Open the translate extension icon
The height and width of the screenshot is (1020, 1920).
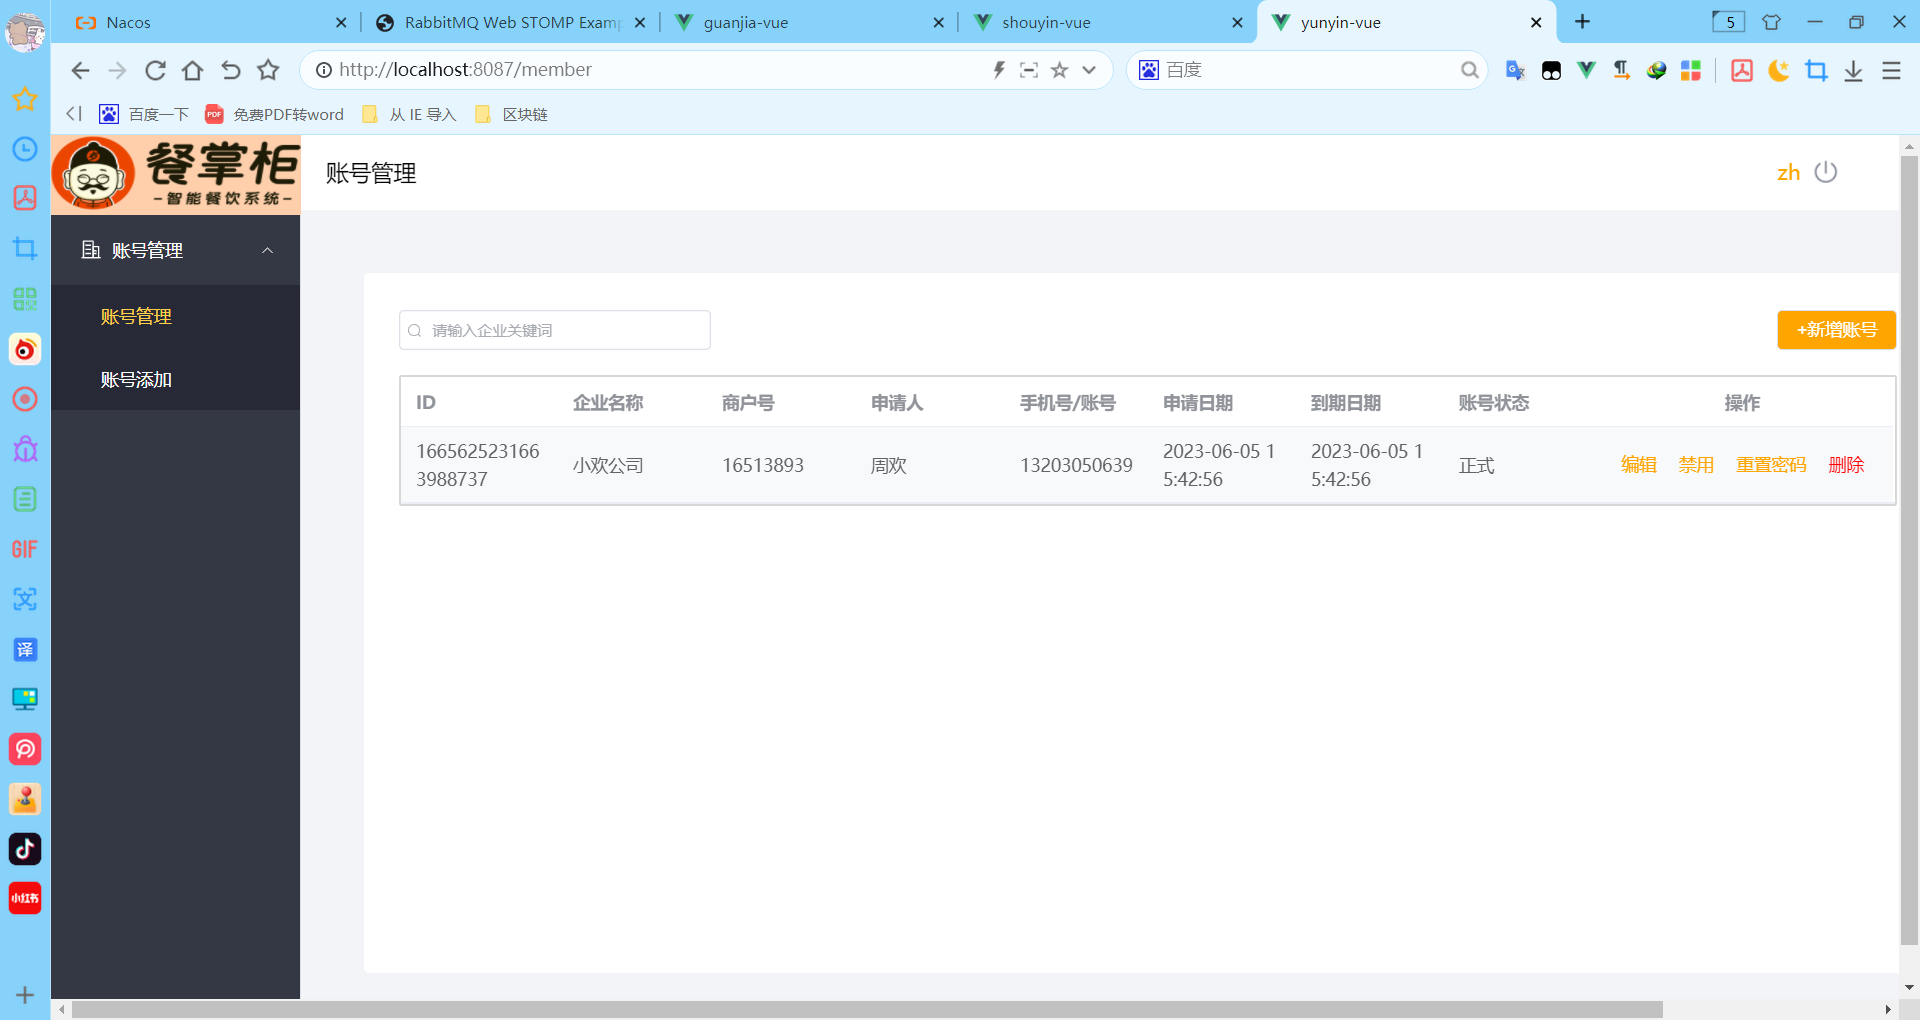point(1515,70)
